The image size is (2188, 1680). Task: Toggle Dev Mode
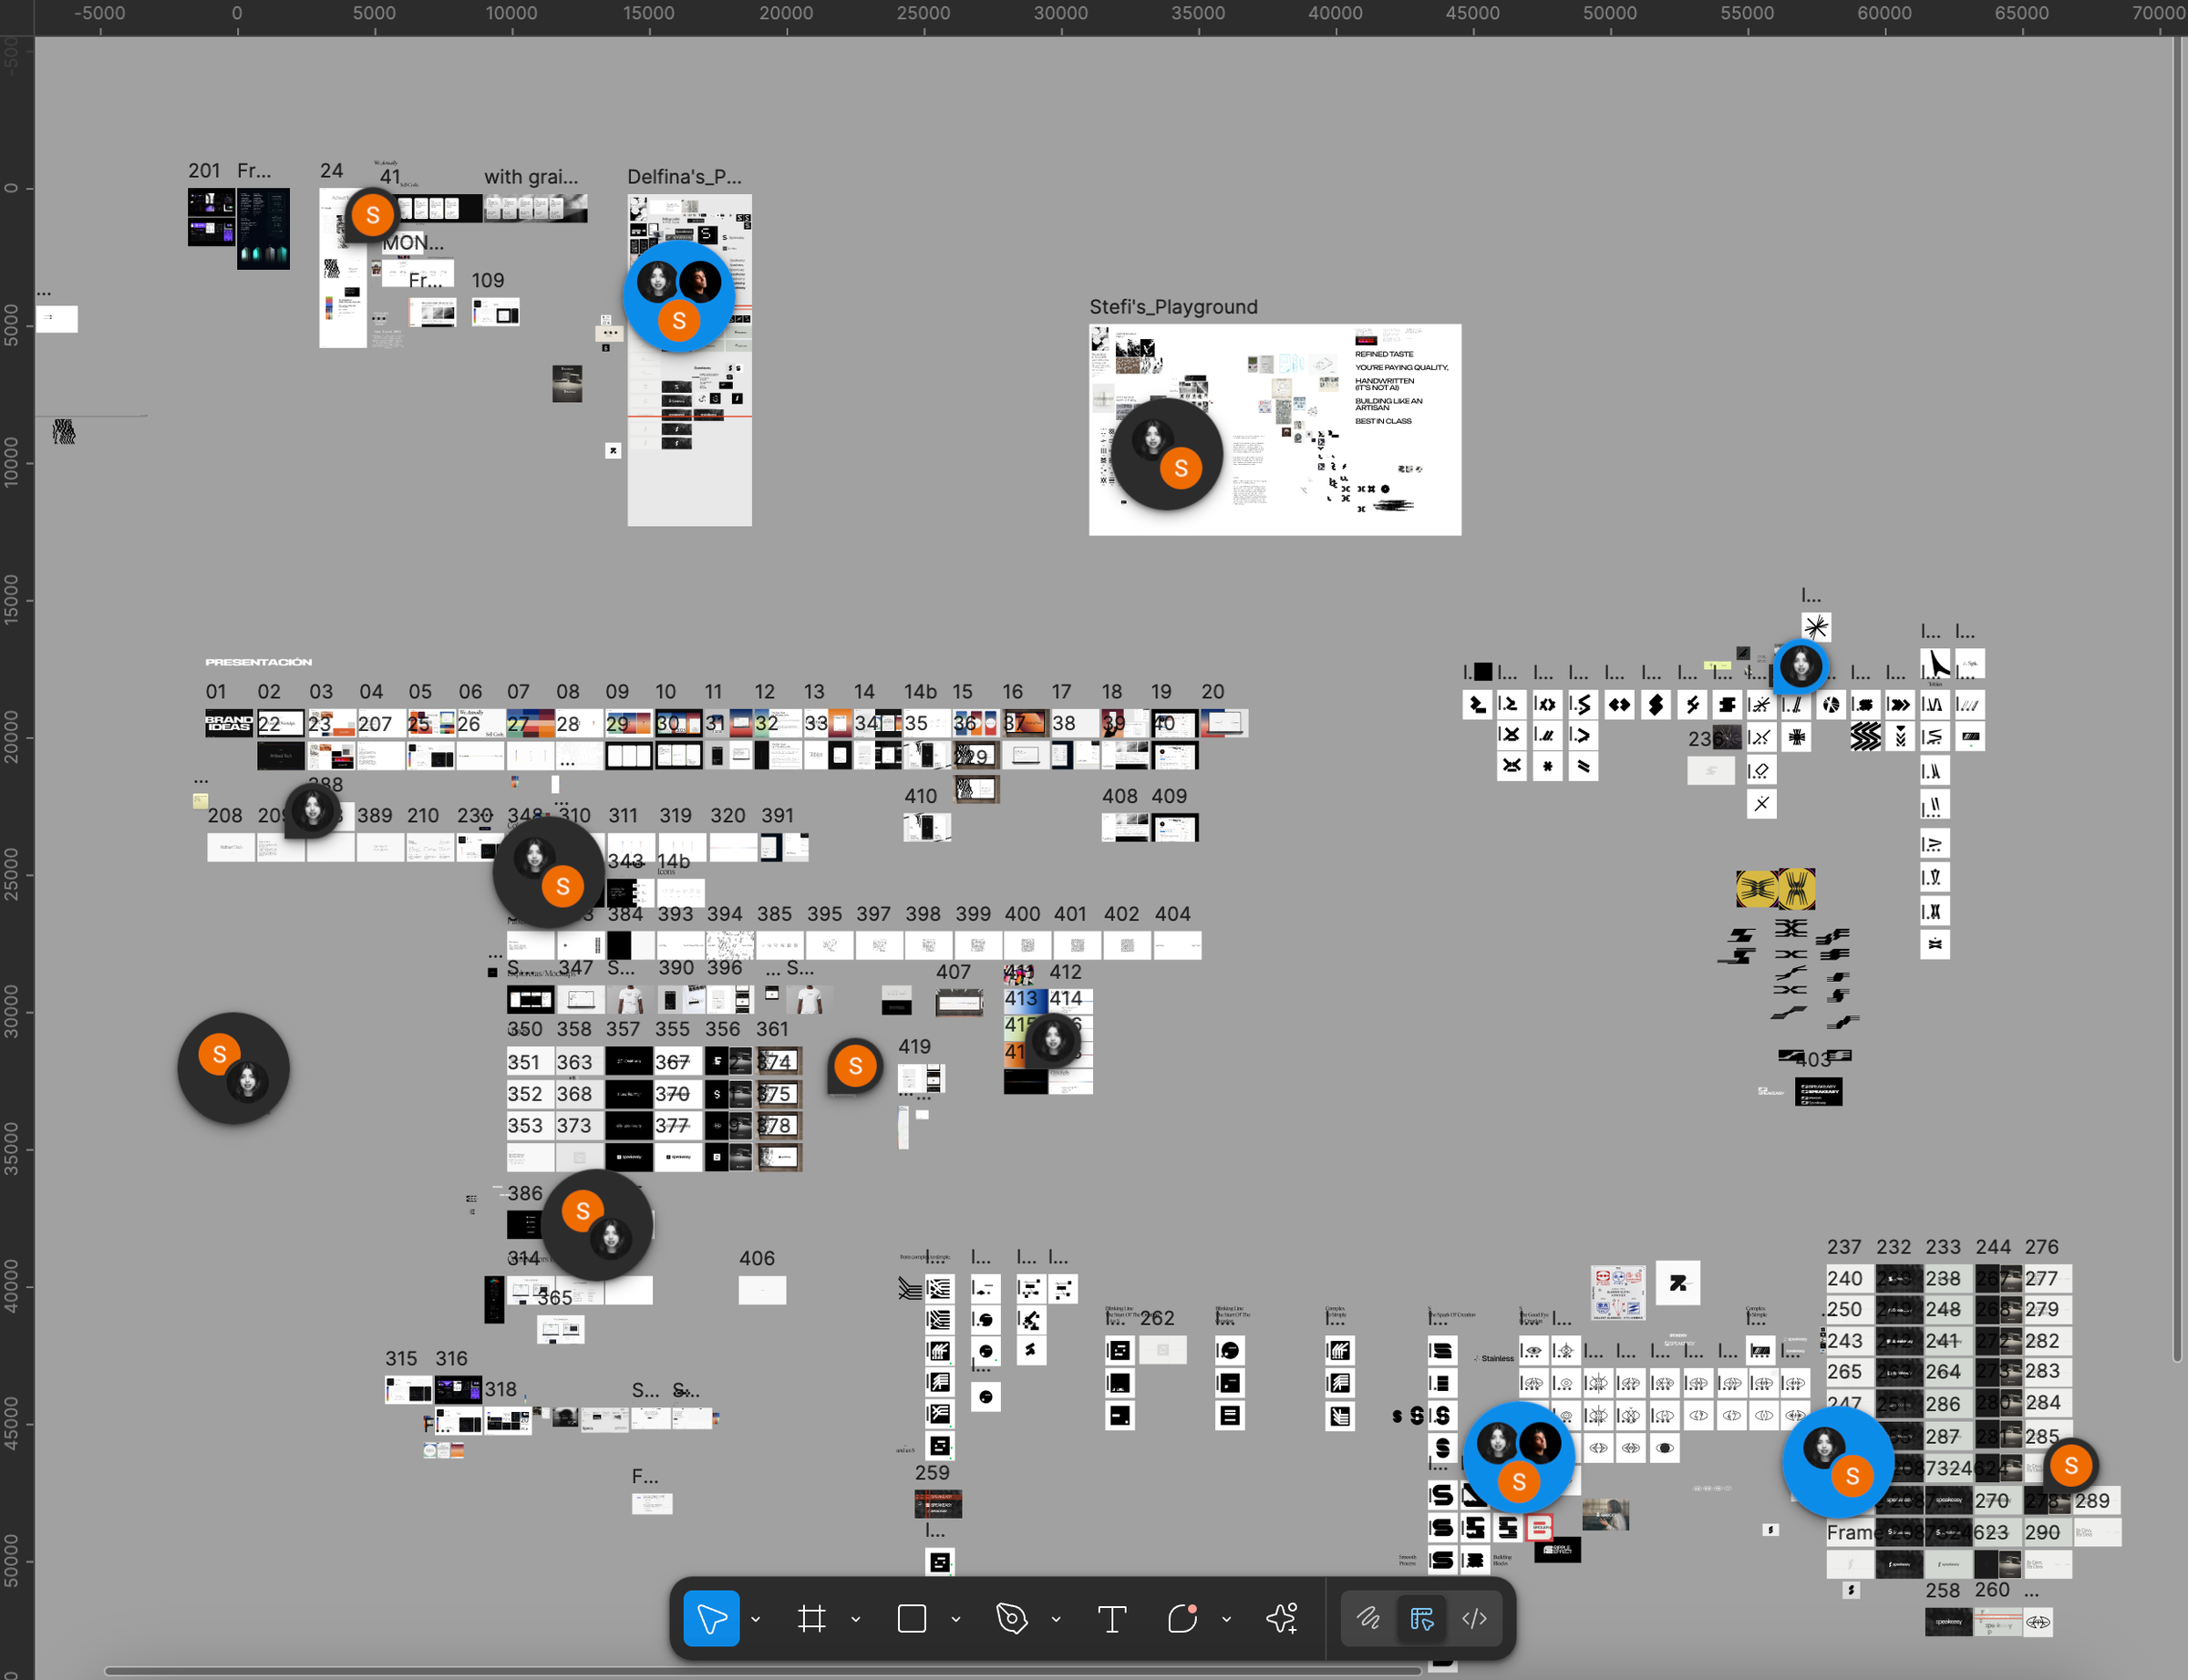[x=1475, y=1618]
